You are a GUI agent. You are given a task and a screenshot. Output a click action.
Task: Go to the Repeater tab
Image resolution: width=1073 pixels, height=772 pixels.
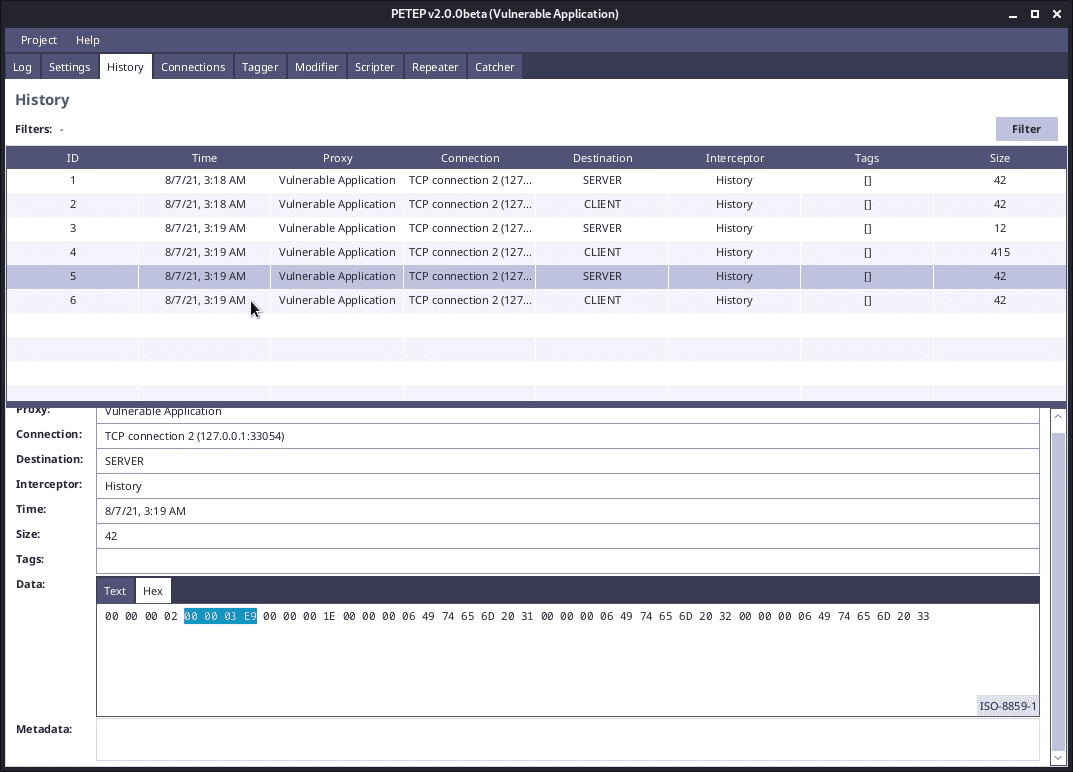435,67
